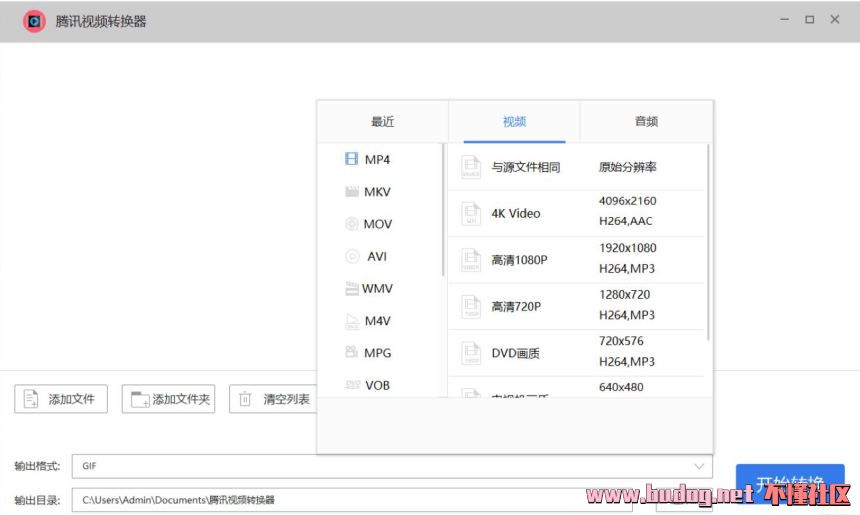The height and width of the screenshot is (515, 860).
Task: Click the file icon beside 4K Video
Action: coord(471,213)
